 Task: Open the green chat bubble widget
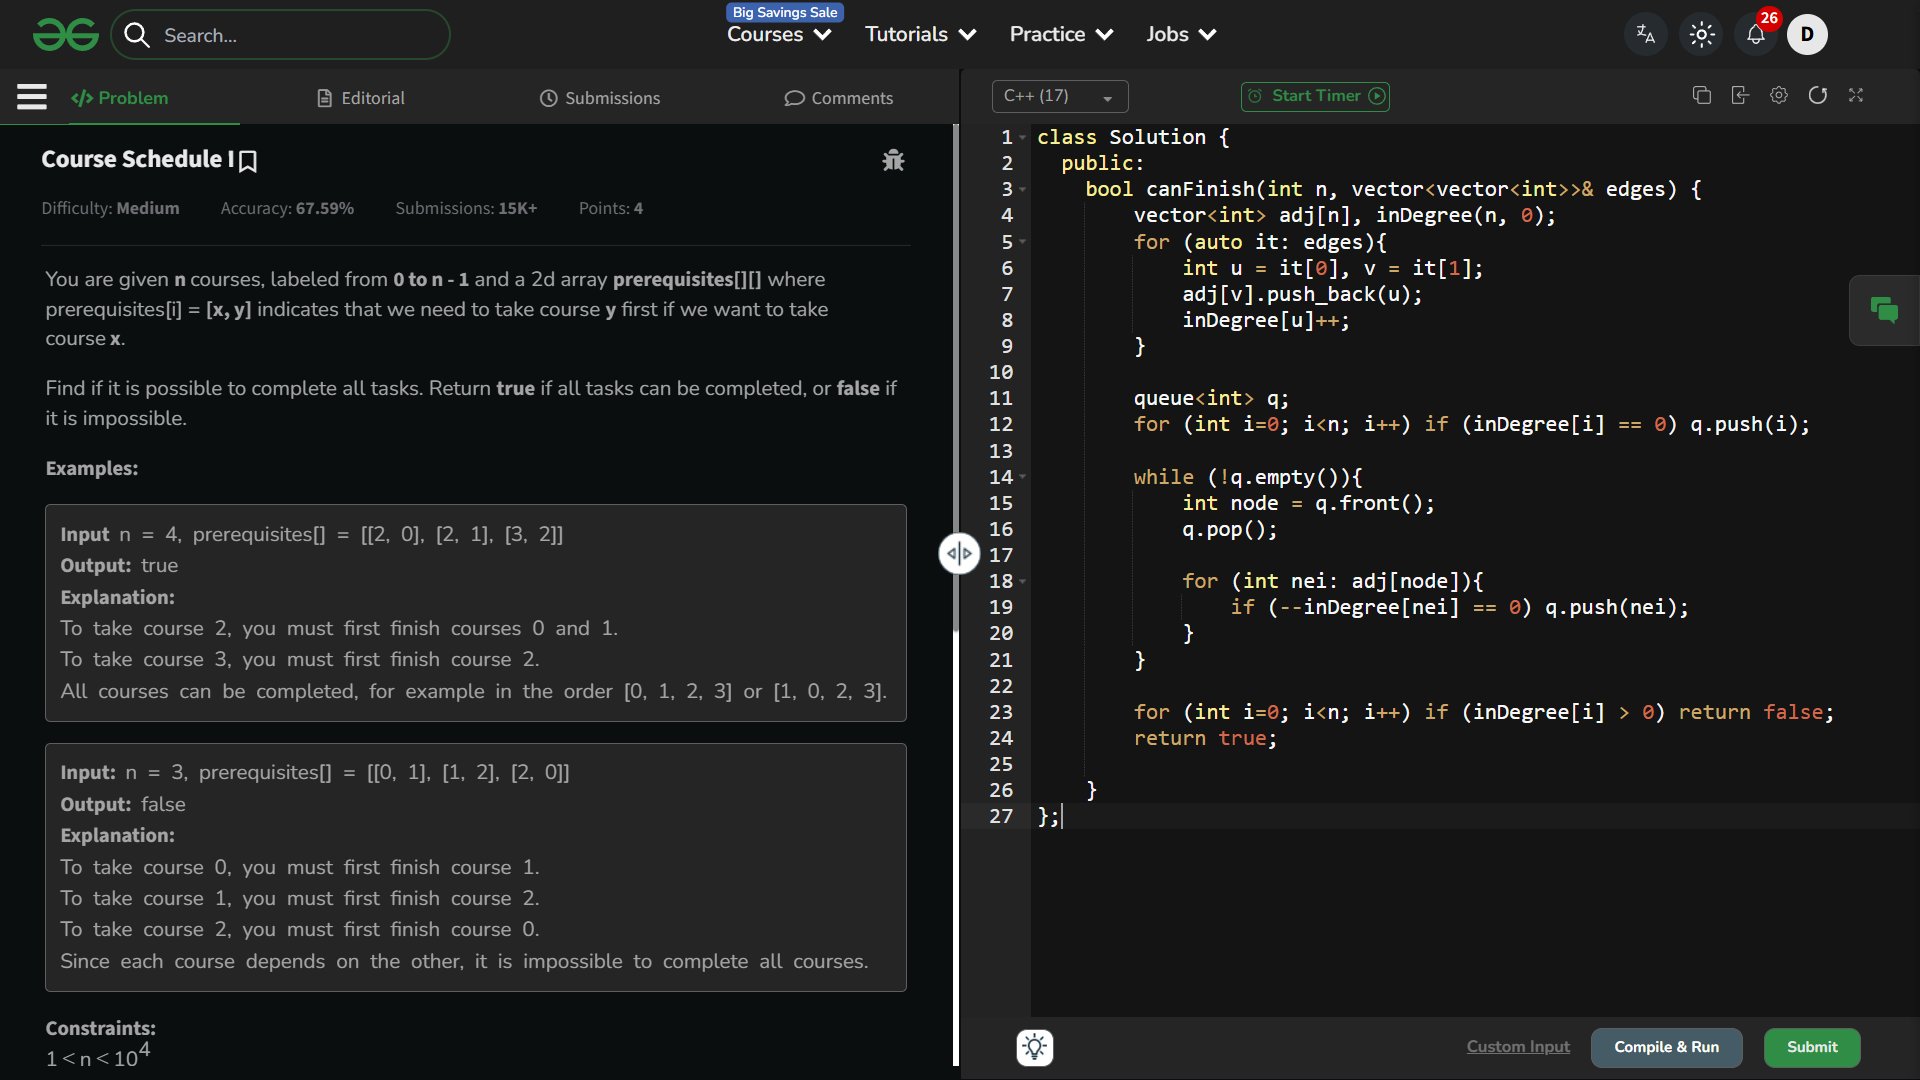(1884, 311)
